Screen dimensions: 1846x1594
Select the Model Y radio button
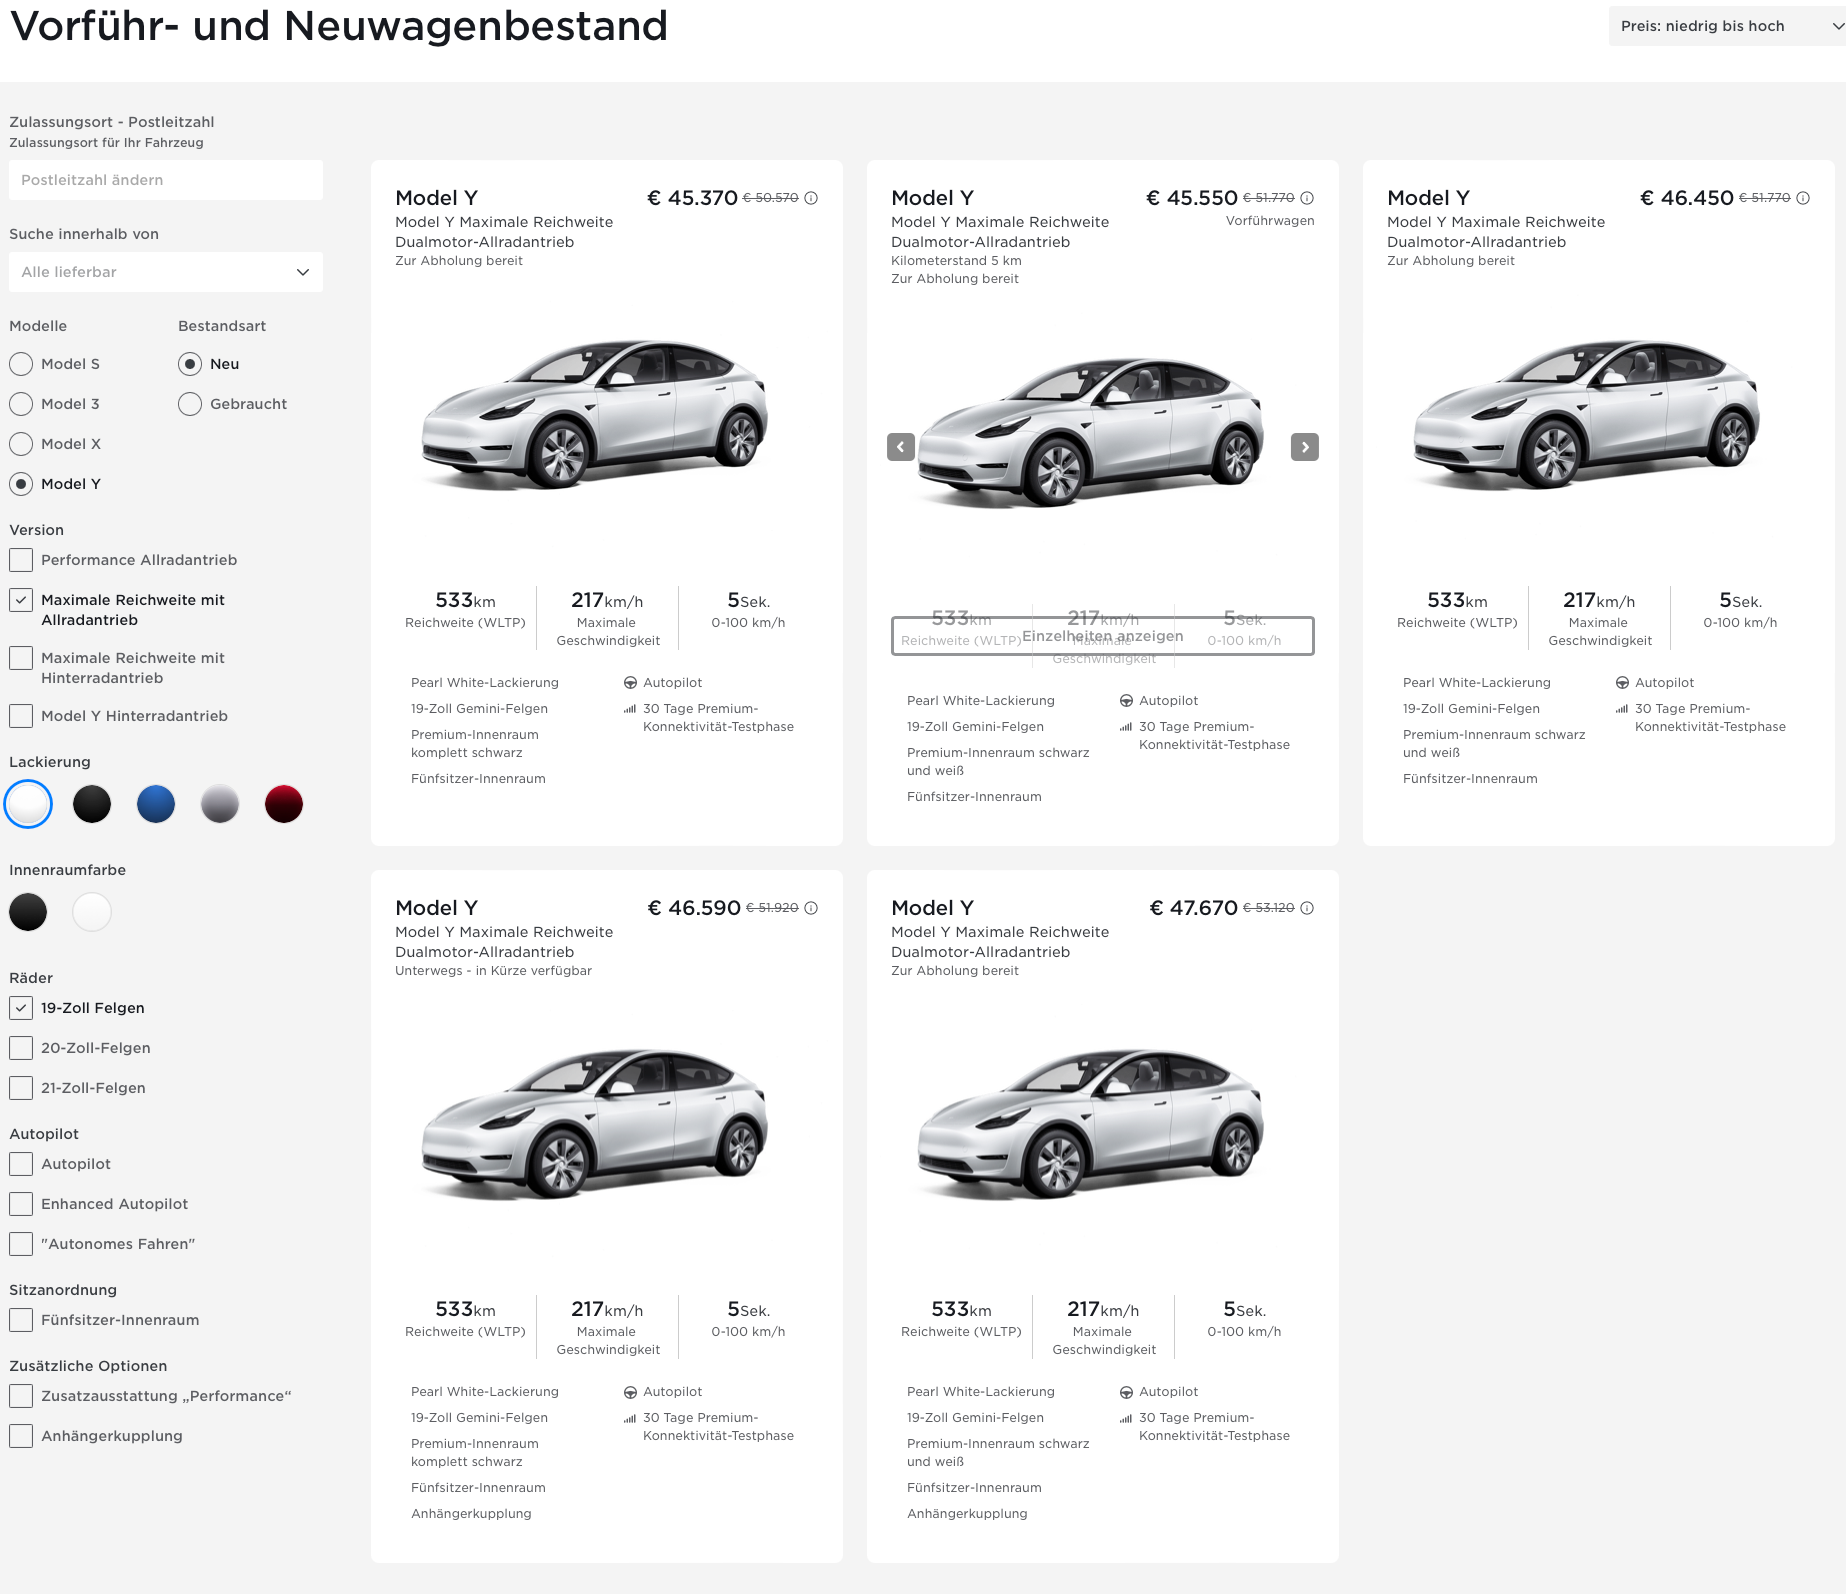(x=21, y=484)
